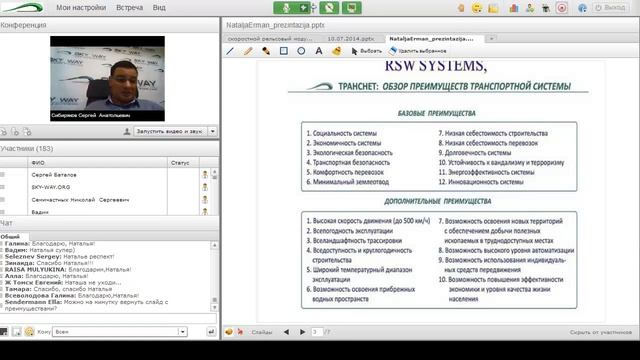This screenshot has width=640, height=360.
Task: Select the pencil drawing tool
Action: [x=248, y=51]
